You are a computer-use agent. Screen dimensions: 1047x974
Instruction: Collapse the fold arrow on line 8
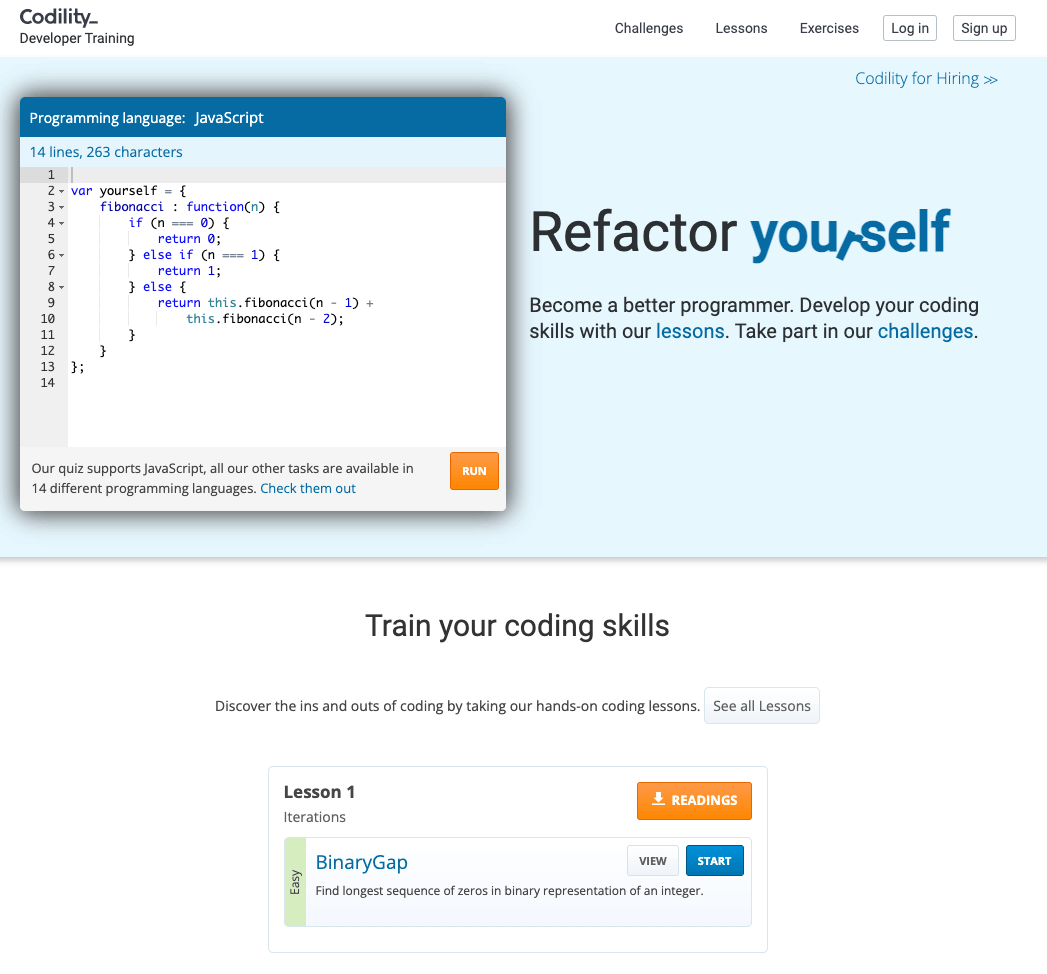(x=61, y=287)
